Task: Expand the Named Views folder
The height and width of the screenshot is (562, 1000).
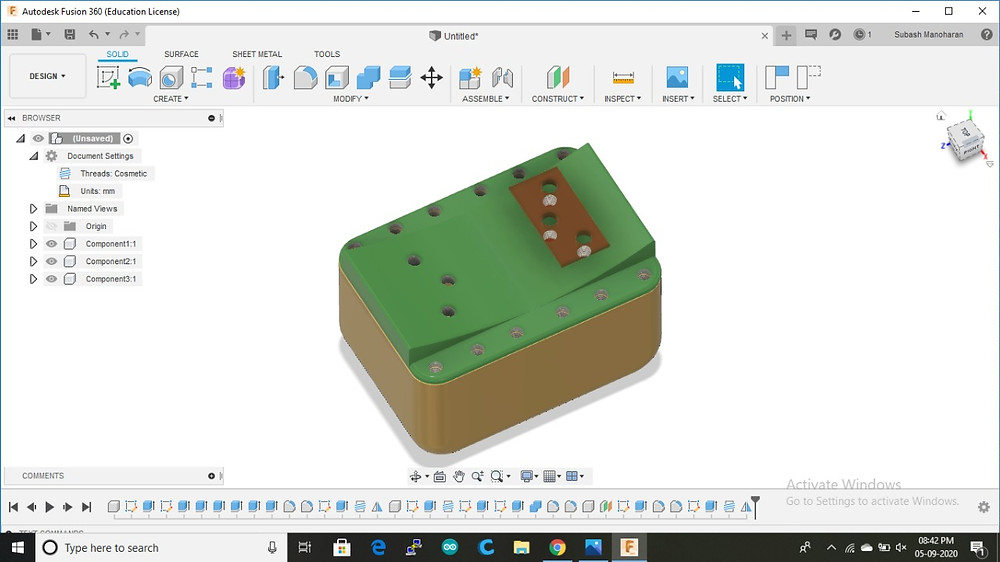Action: coord(33,209)
